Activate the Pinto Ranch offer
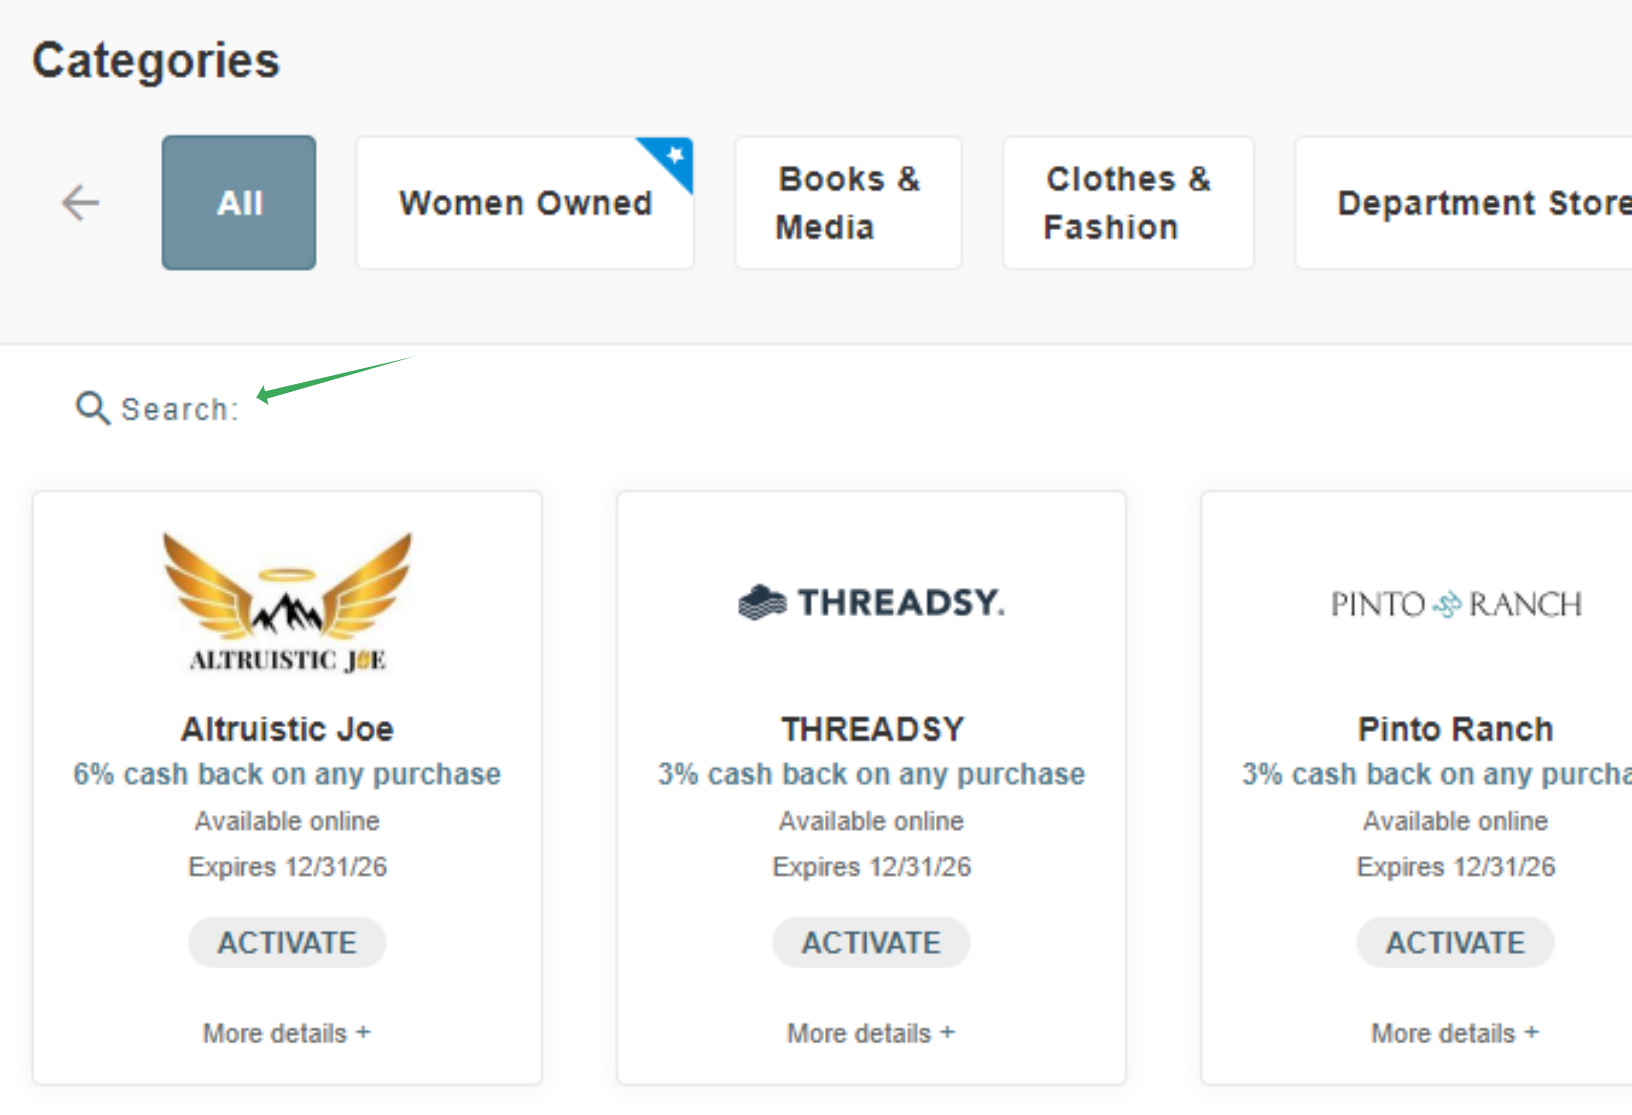Image resolution: width=1632 pixels, height=1115 pixels. (x=1455, y=942)
